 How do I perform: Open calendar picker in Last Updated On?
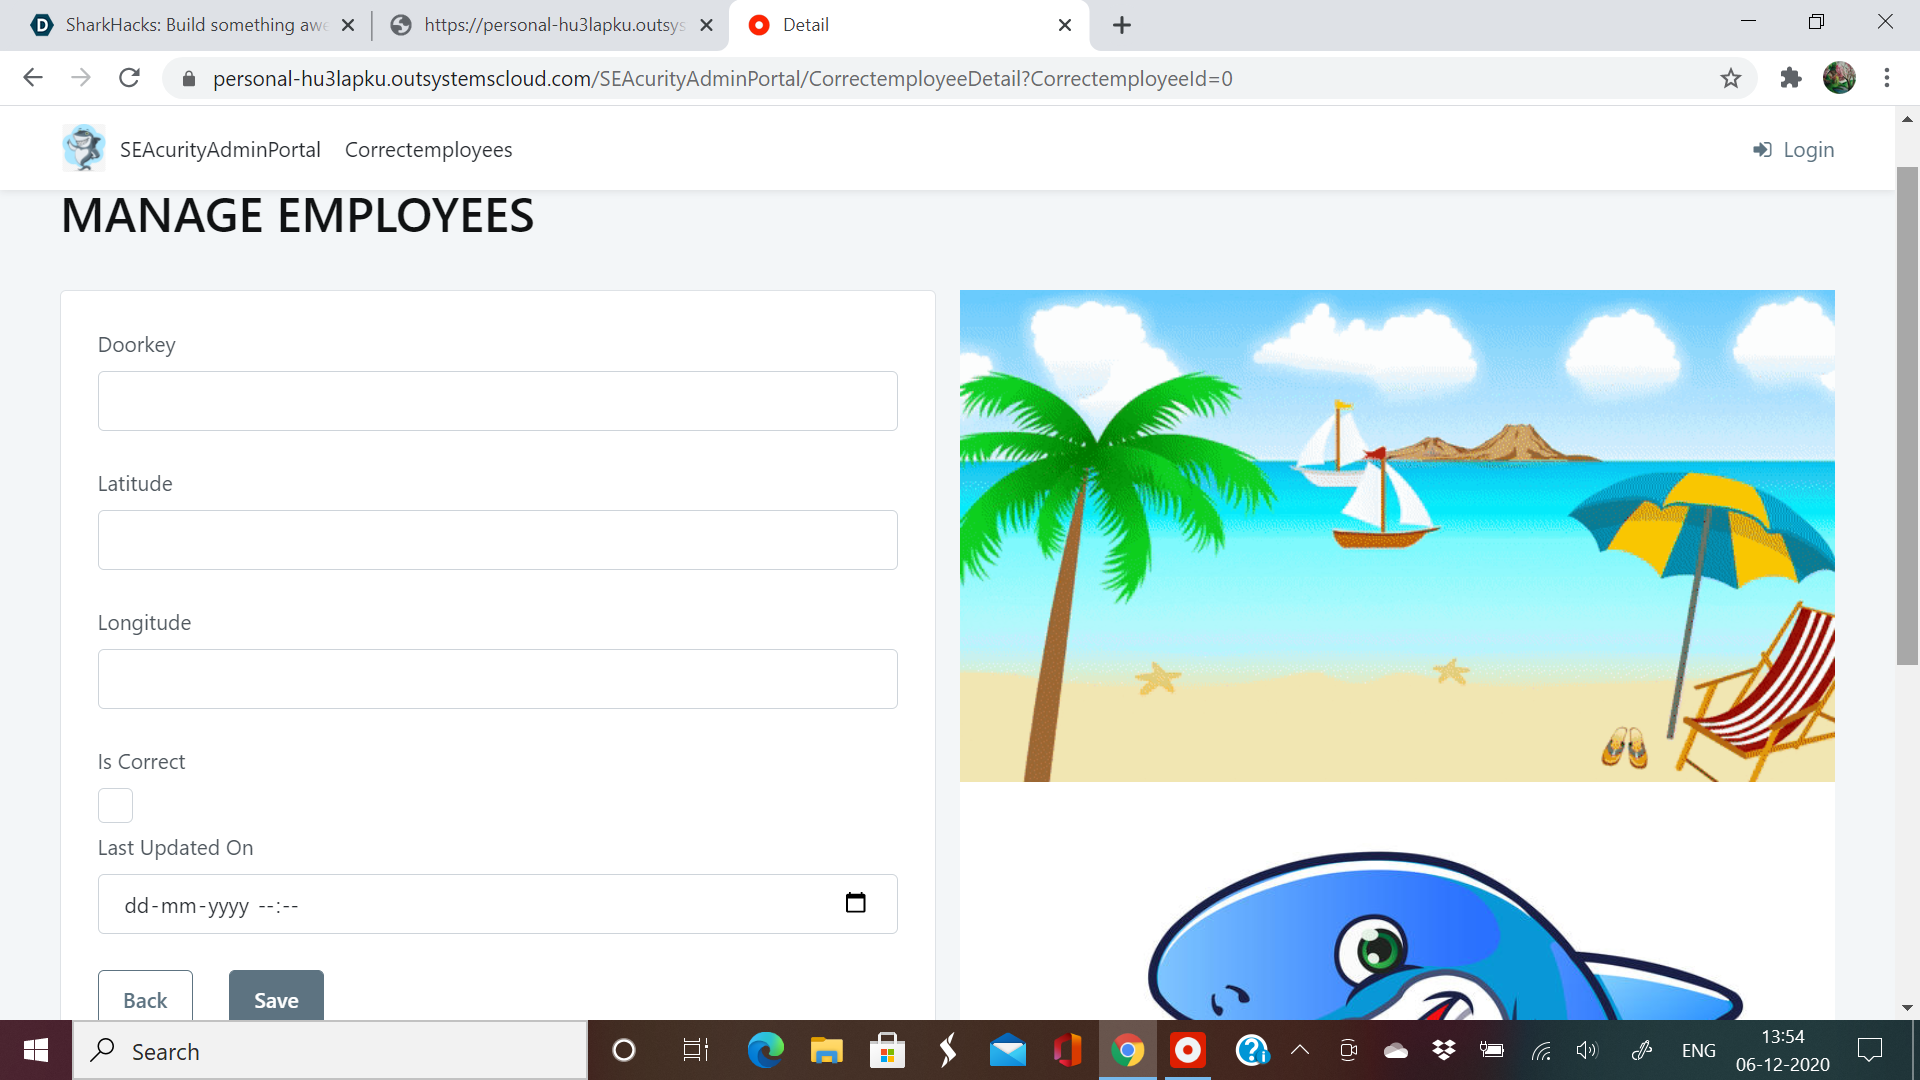(855, 903)
